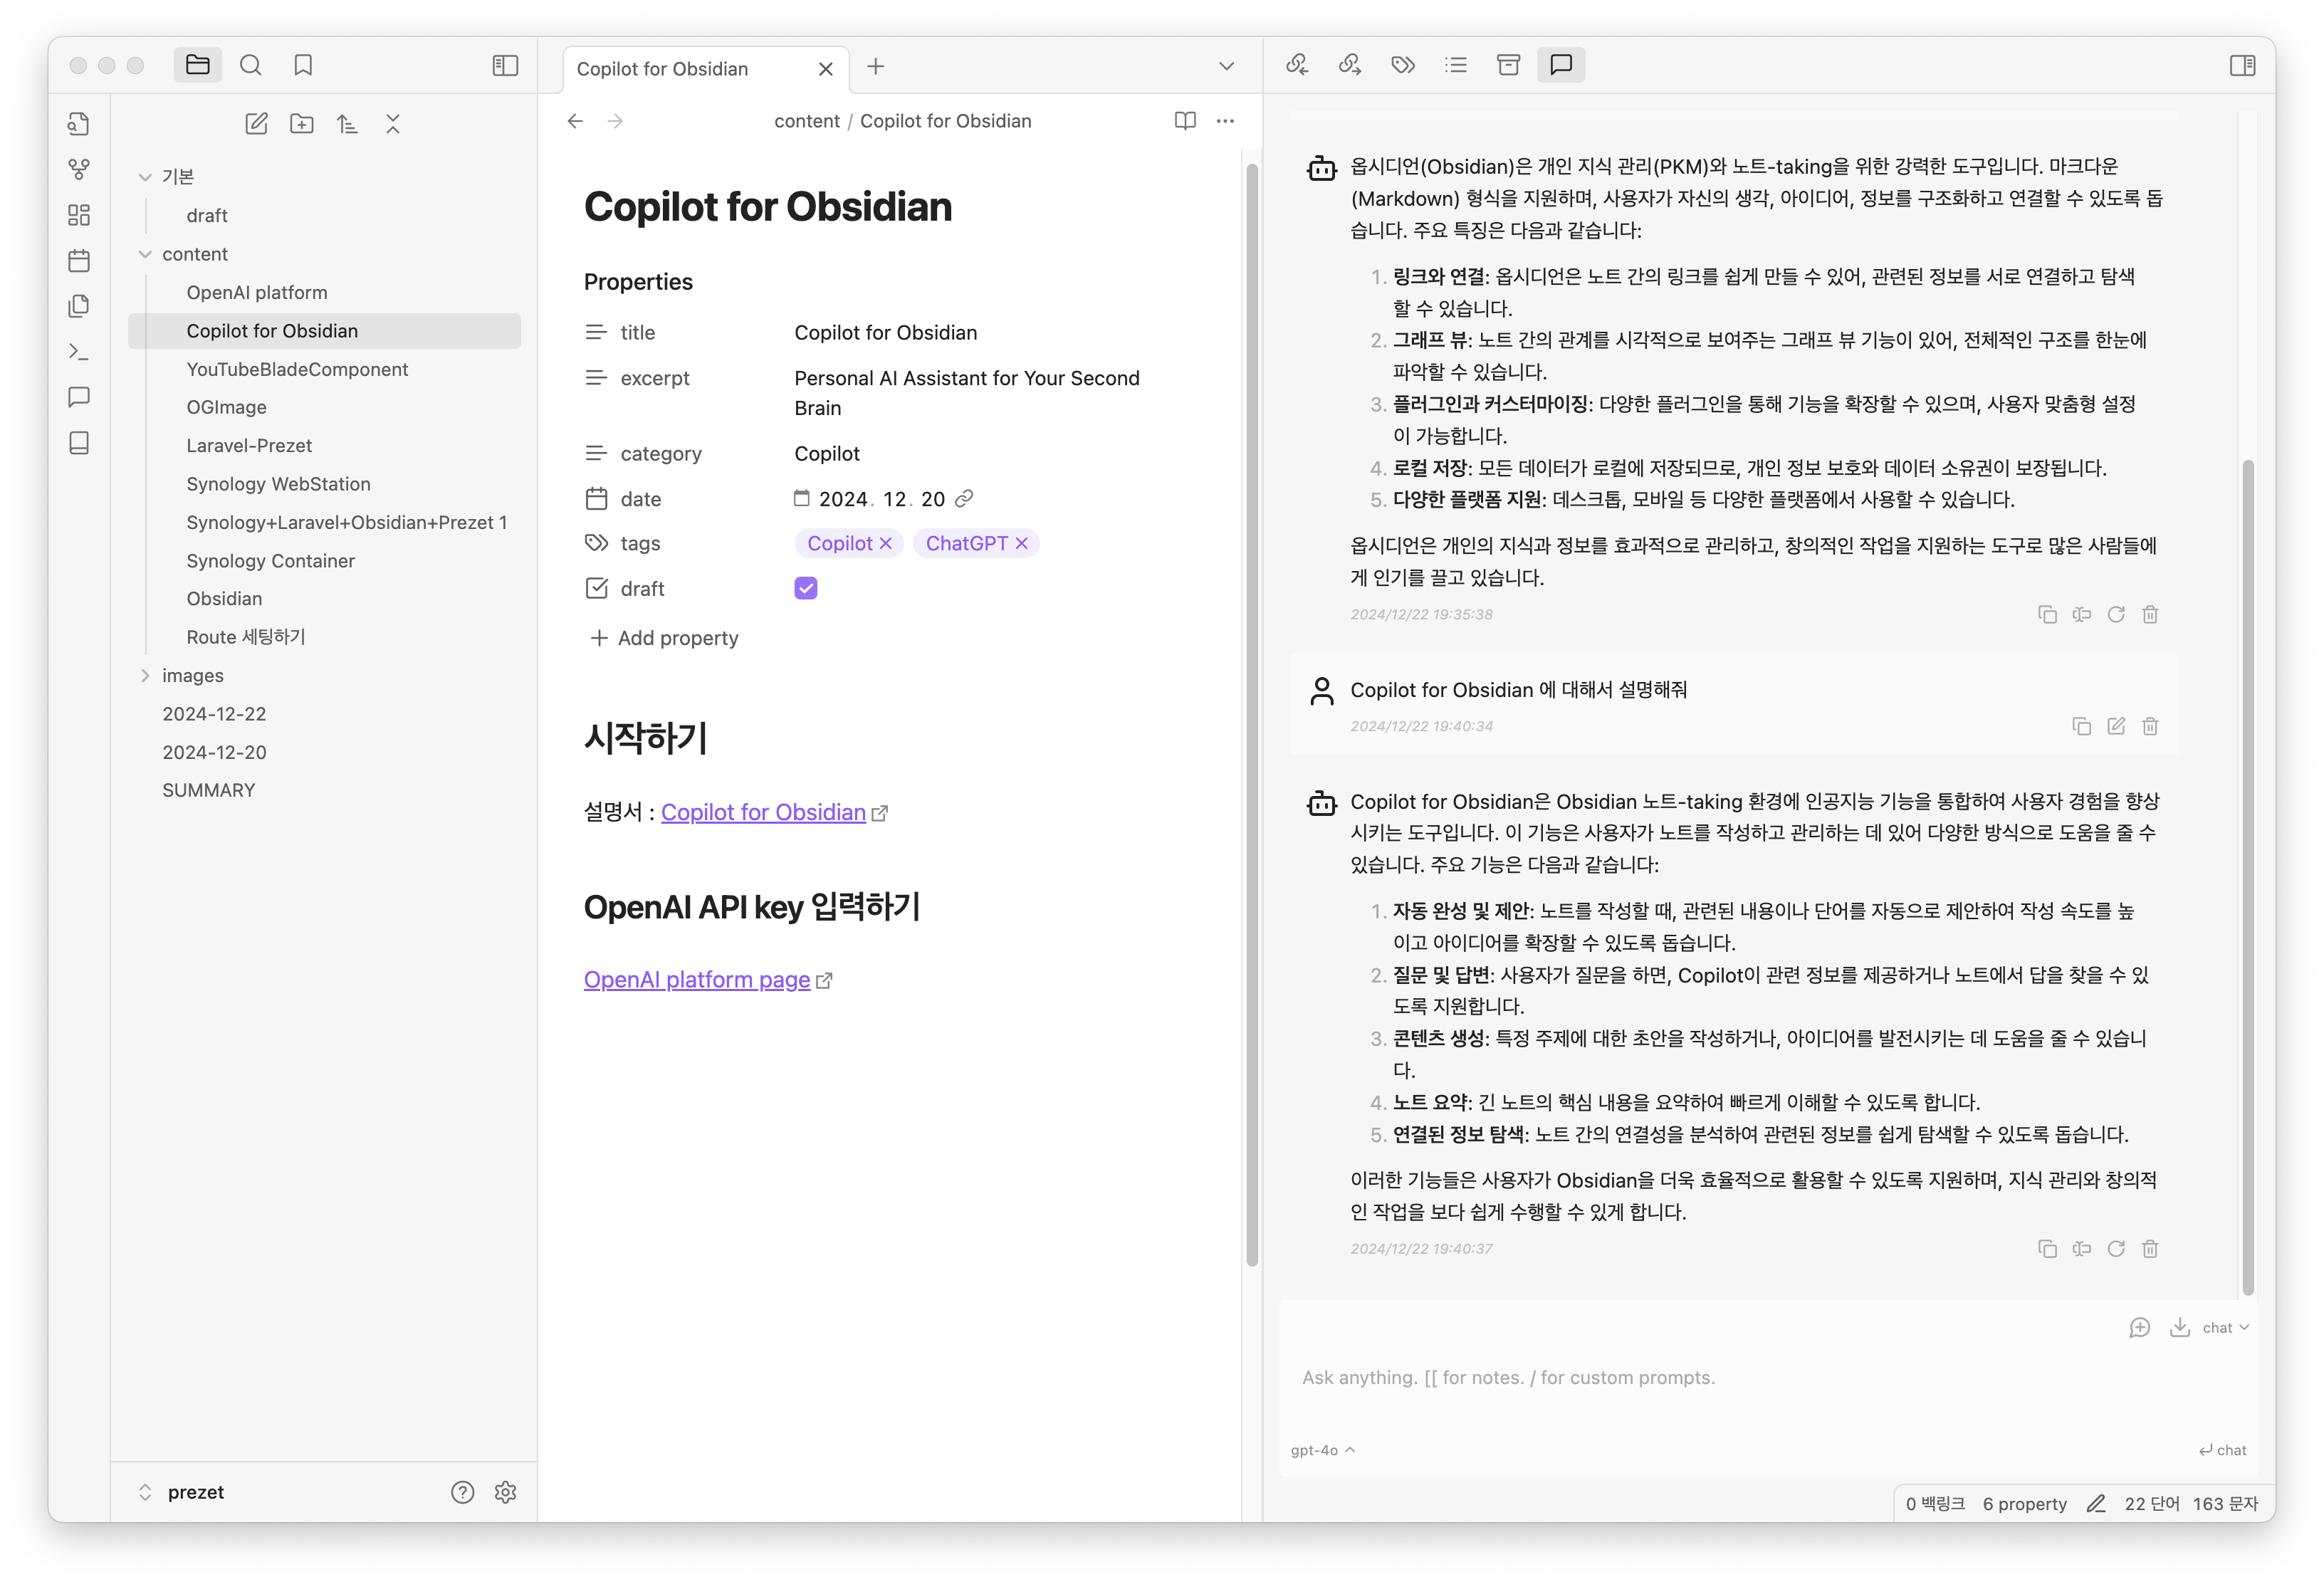
Task: Open note more options menu
Action: [1225, 121]
